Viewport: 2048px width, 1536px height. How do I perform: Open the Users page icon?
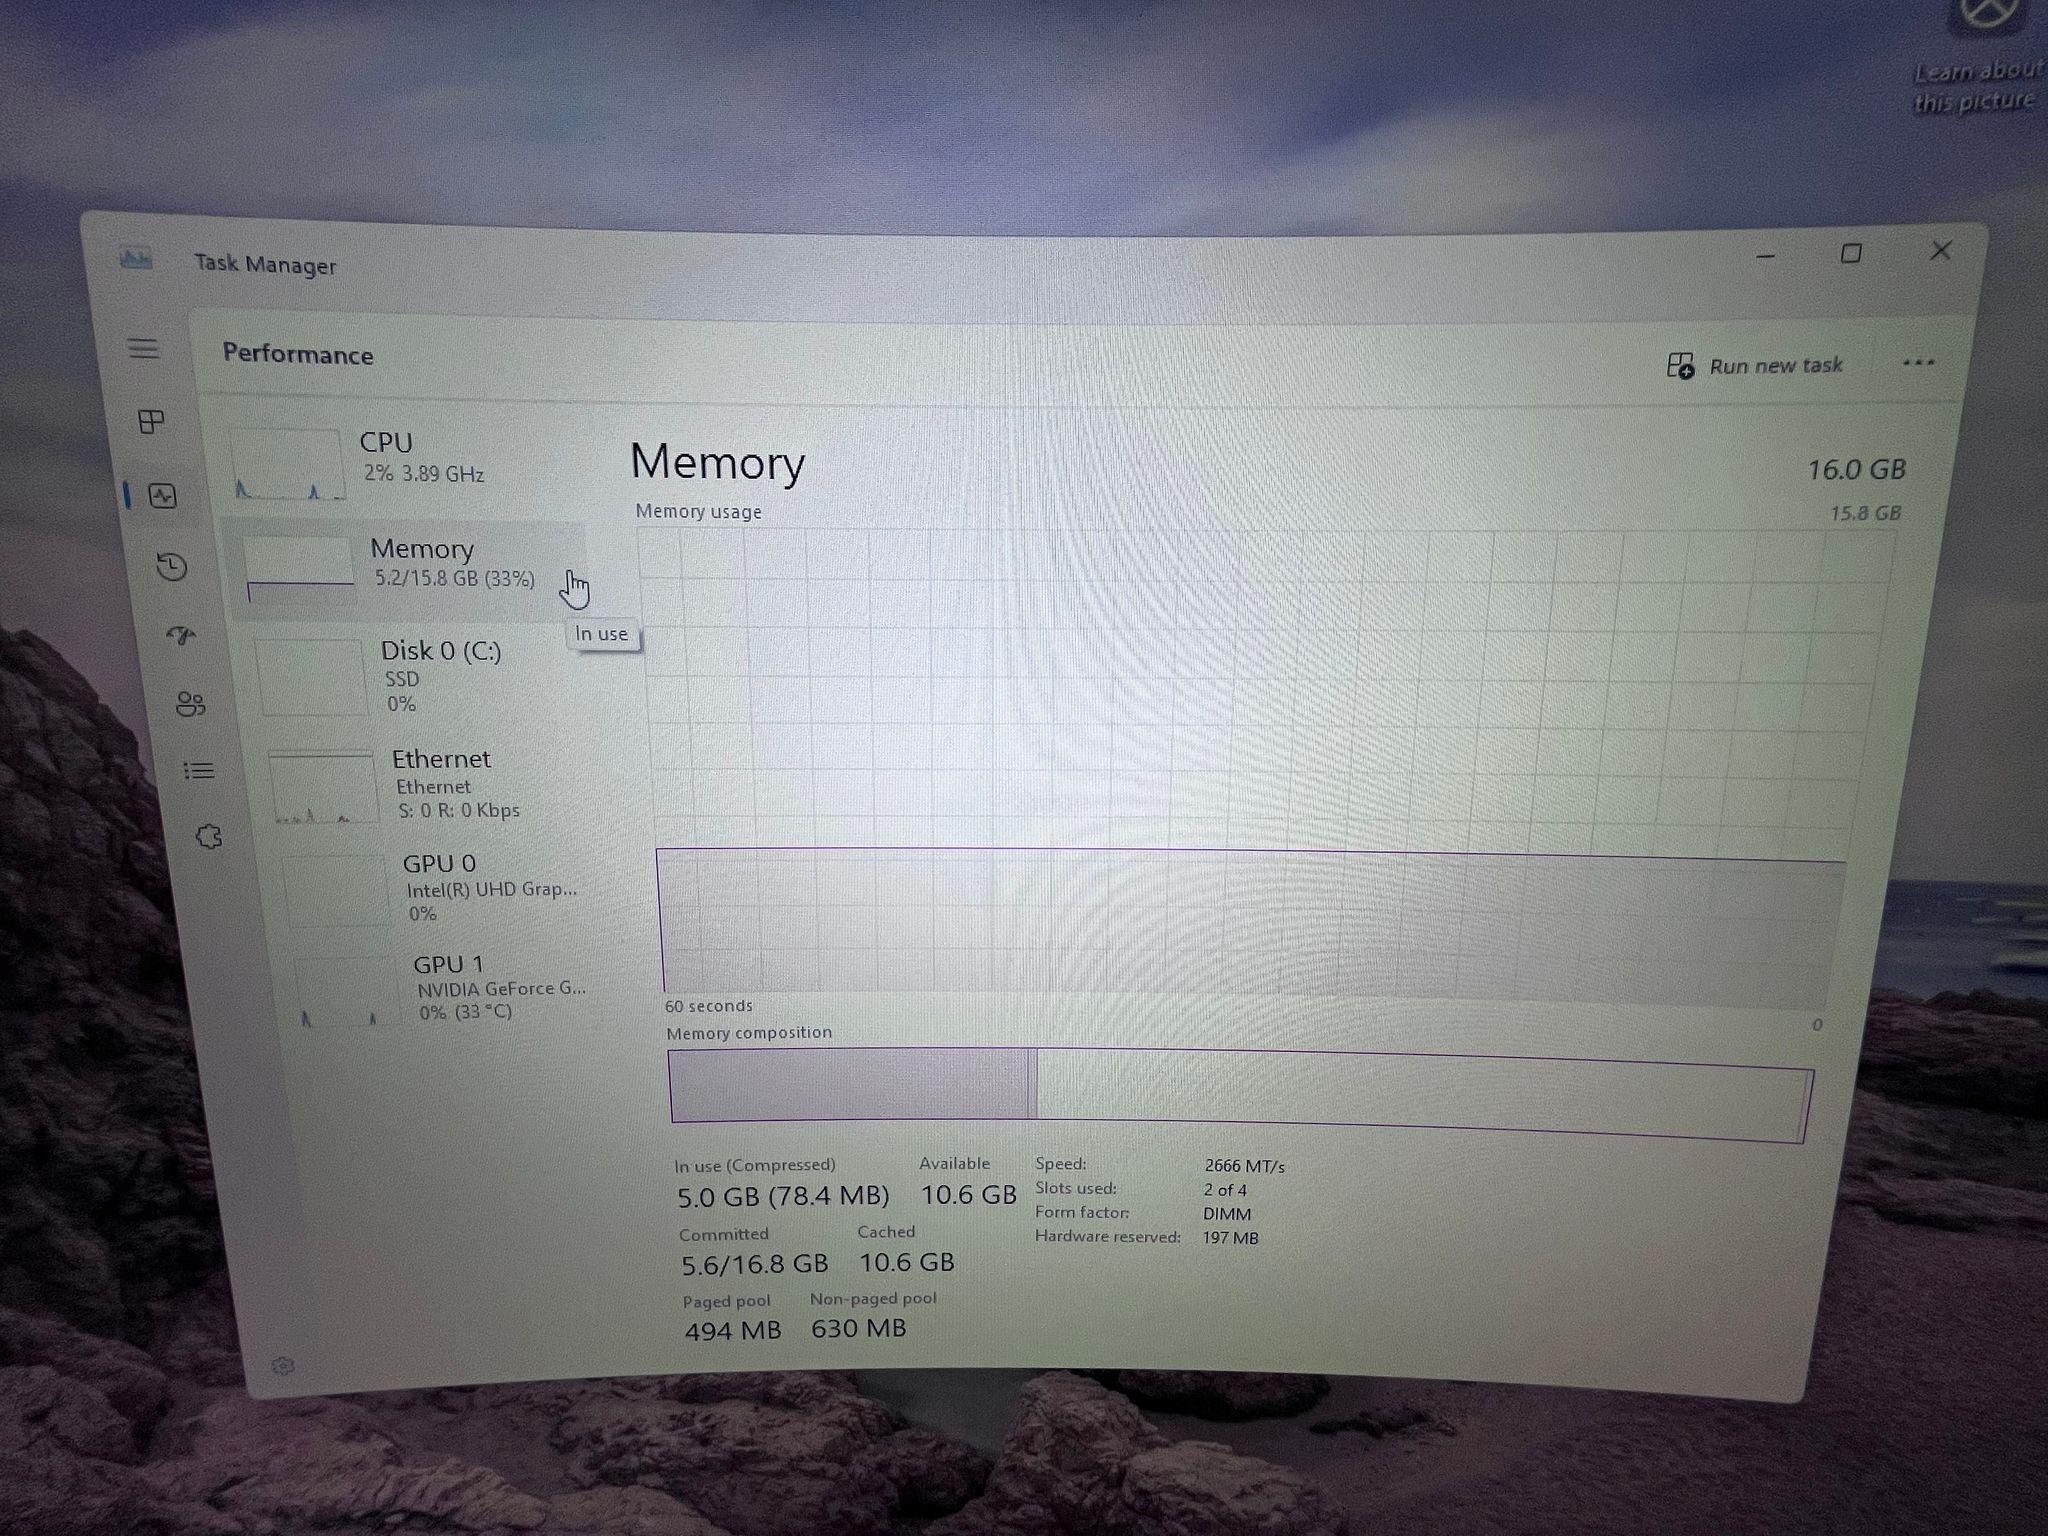click(190, 704)
